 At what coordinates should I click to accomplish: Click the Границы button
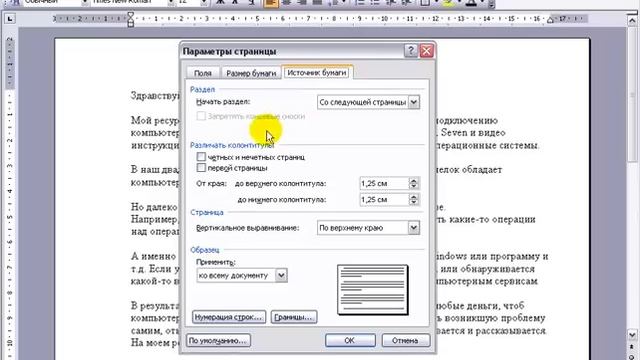click(294, 317)
